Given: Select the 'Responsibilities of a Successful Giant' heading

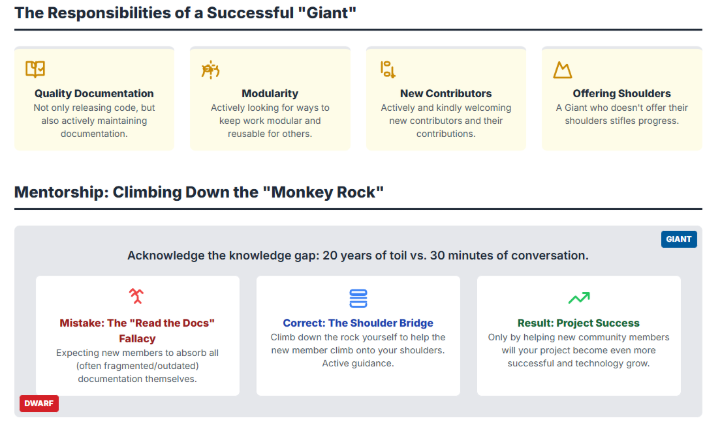Looking at the screenshot, I should point(186,14).
